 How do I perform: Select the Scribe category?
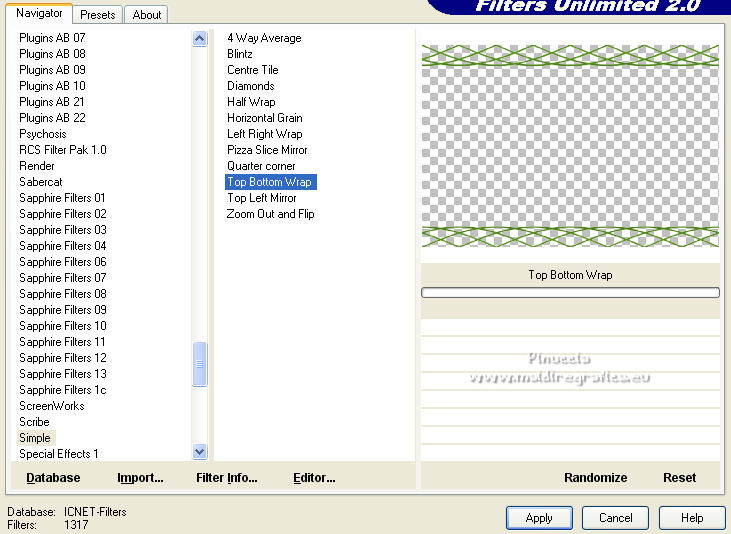pos(34,422)
